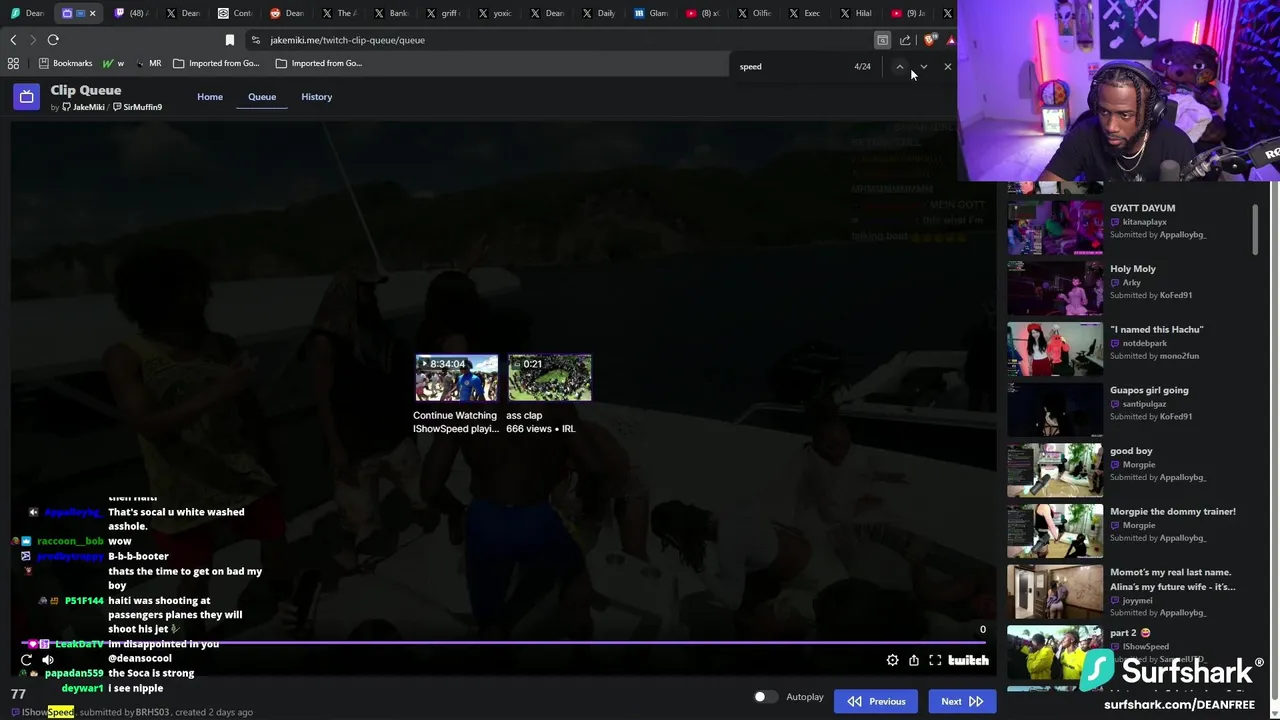
Task: Seek along the purple clip progress bar
Action: (x=504, y=643)
